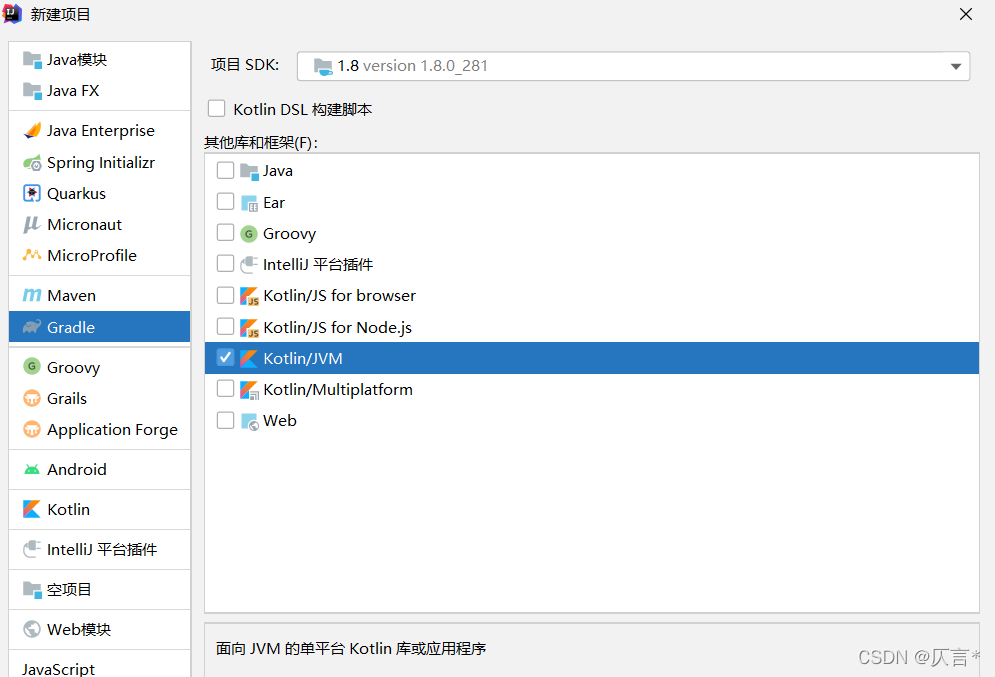Click the Kotlin/Multiplatform row label
The width and height of the screenshot is (995, 677).
pyautogui.click(x=338, y=390)
